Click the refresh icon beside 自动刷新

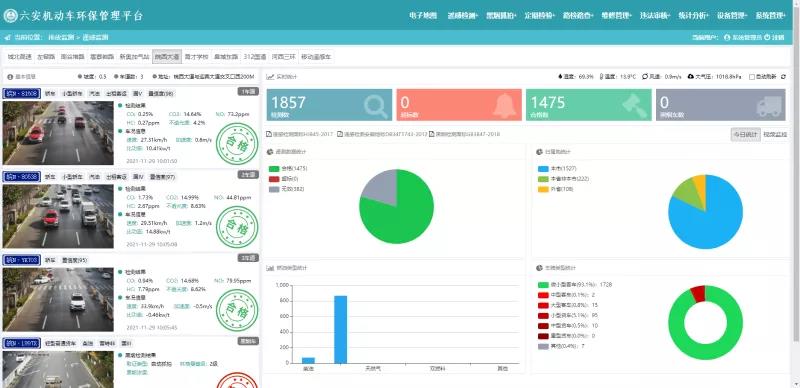783,77
